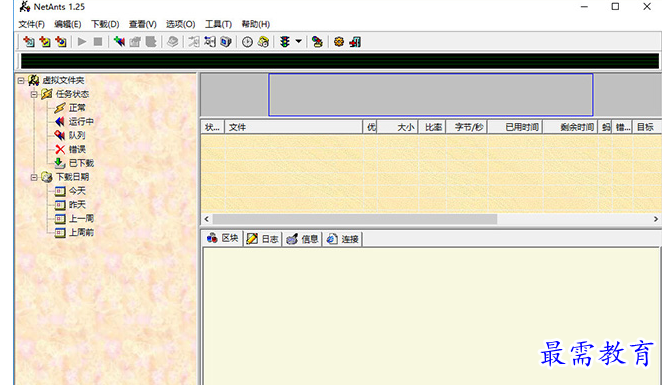This screenshot has height=385, width=662.
Task: Click the third add-job icon with blue globe
Action: click(61, 42)
